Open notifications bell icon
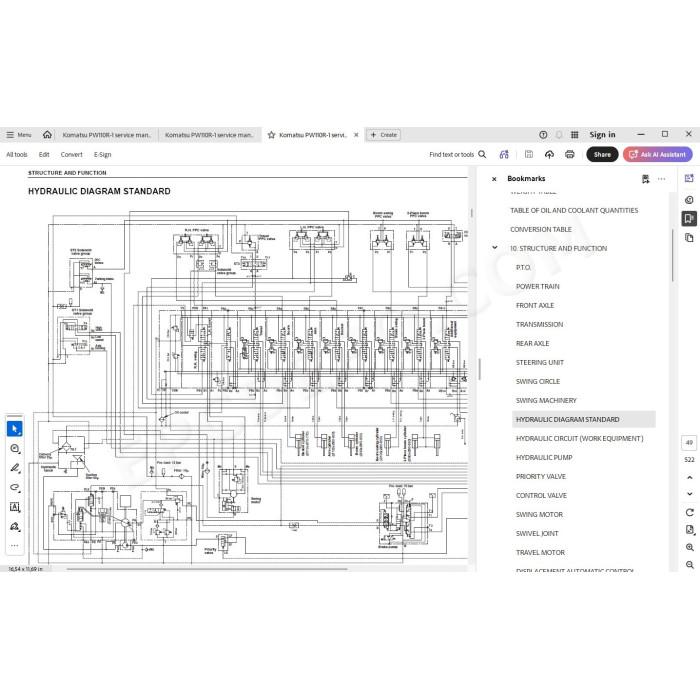 (559, 135)
